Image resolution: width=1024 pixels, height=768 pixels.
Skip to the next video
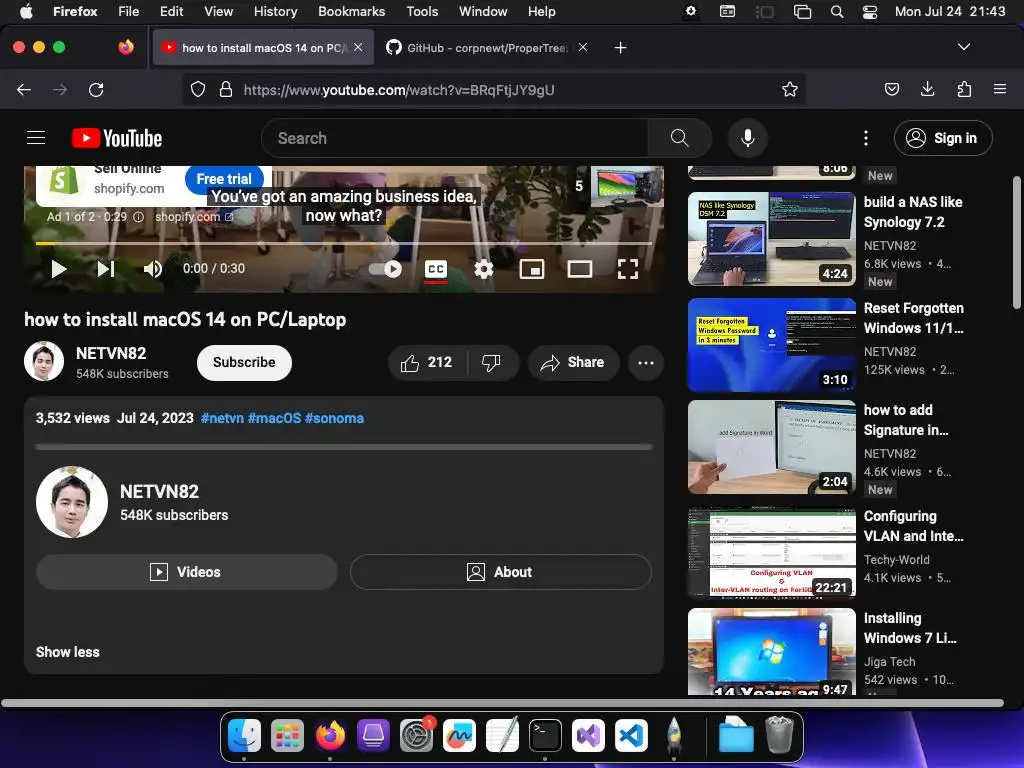point(106,269)
